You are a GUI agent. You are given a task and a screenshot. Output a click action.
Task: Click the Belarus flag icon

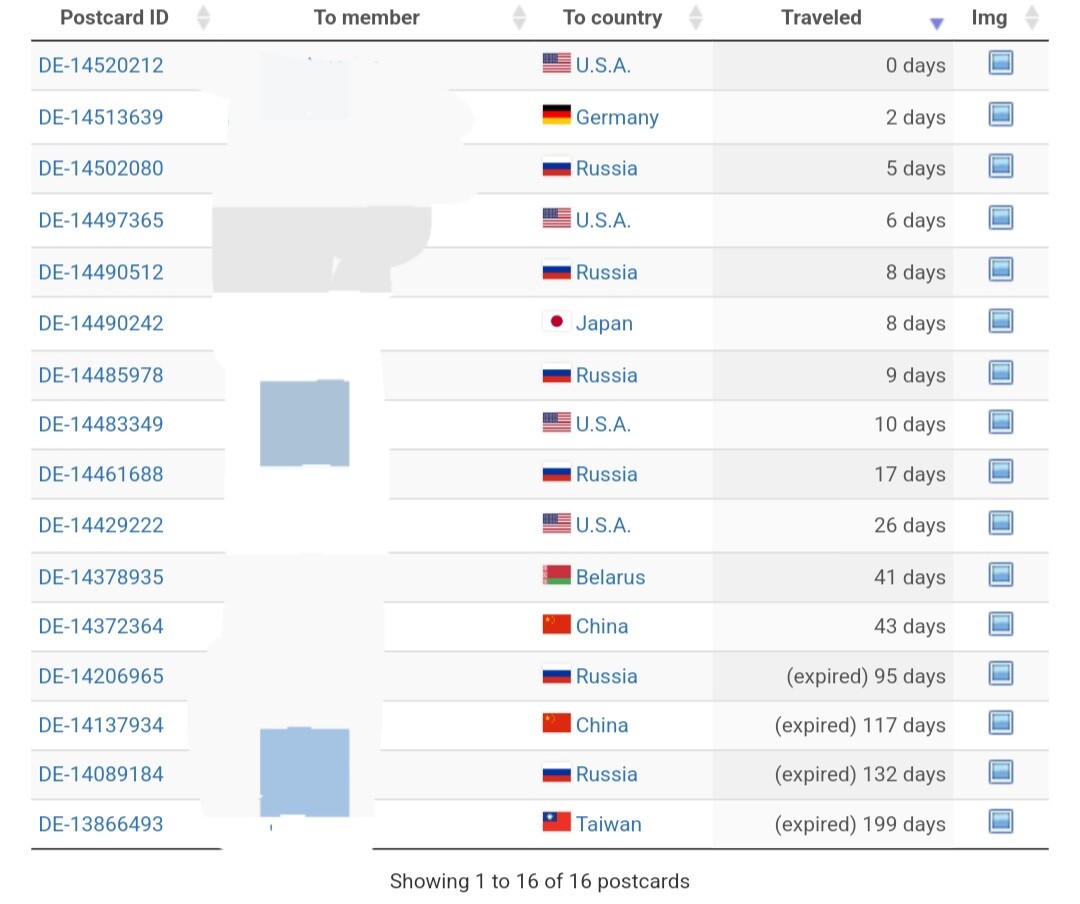pos(556,576)
